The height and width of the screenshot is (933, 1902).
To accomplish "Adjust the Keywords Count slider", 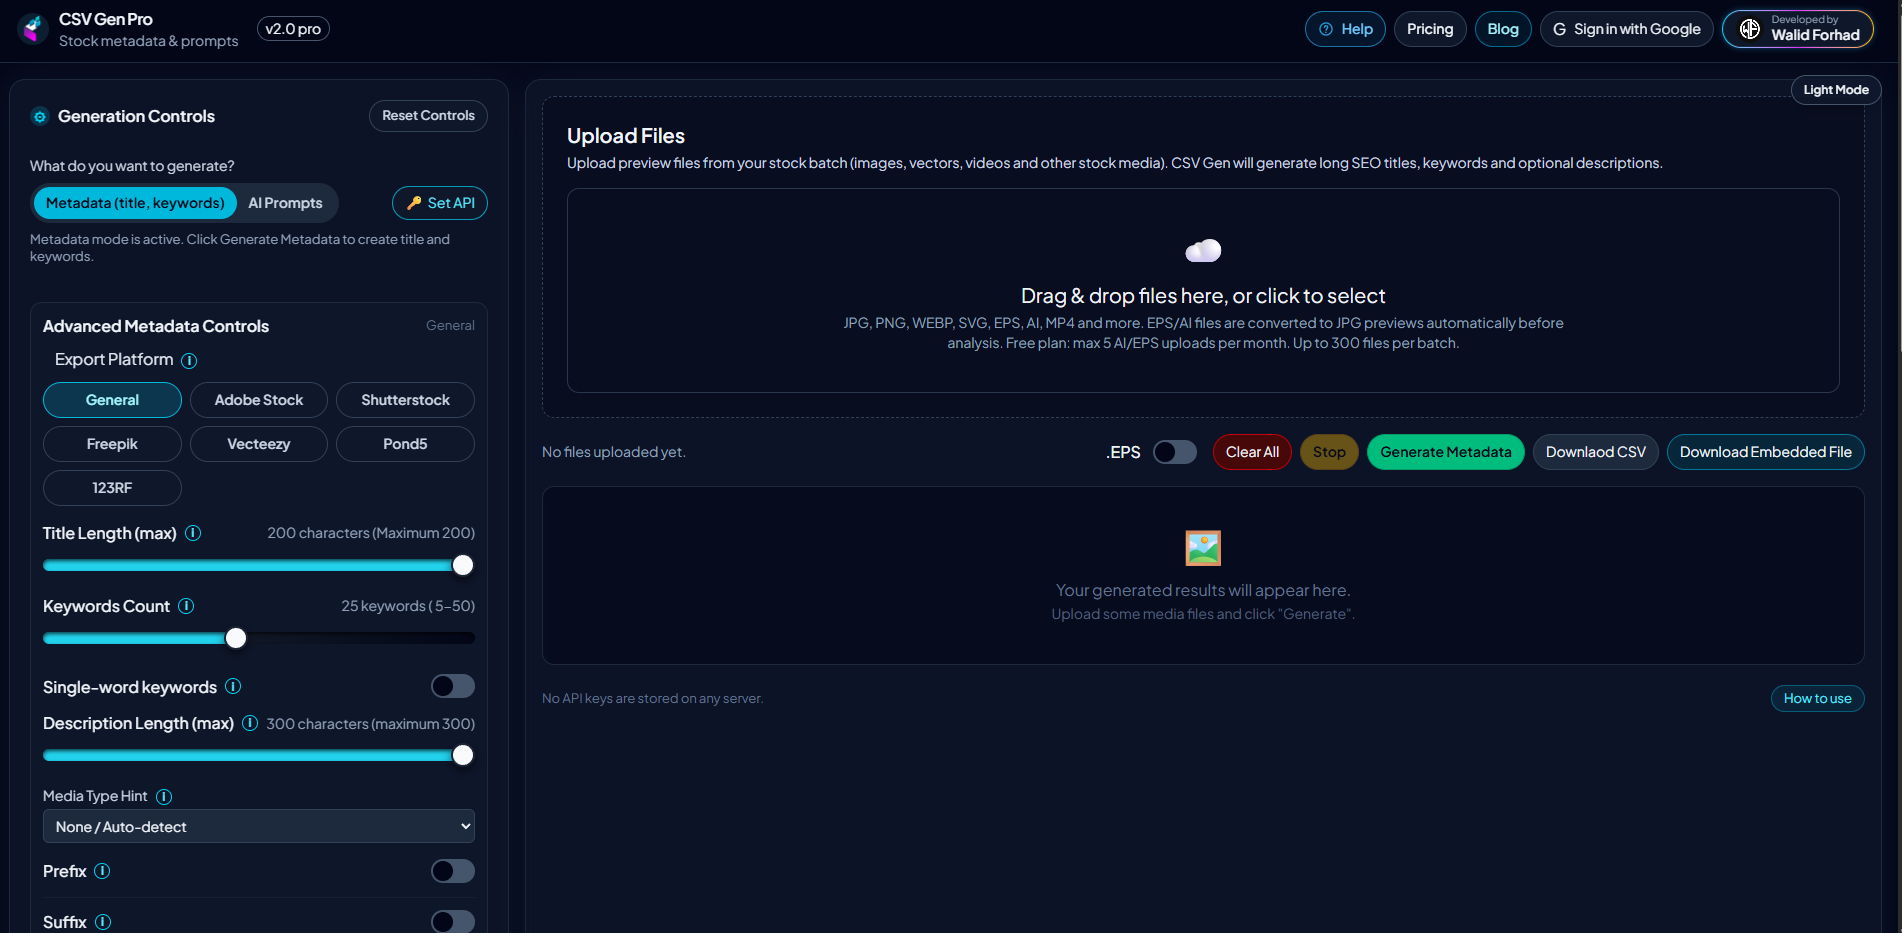I will click(236, 637).
